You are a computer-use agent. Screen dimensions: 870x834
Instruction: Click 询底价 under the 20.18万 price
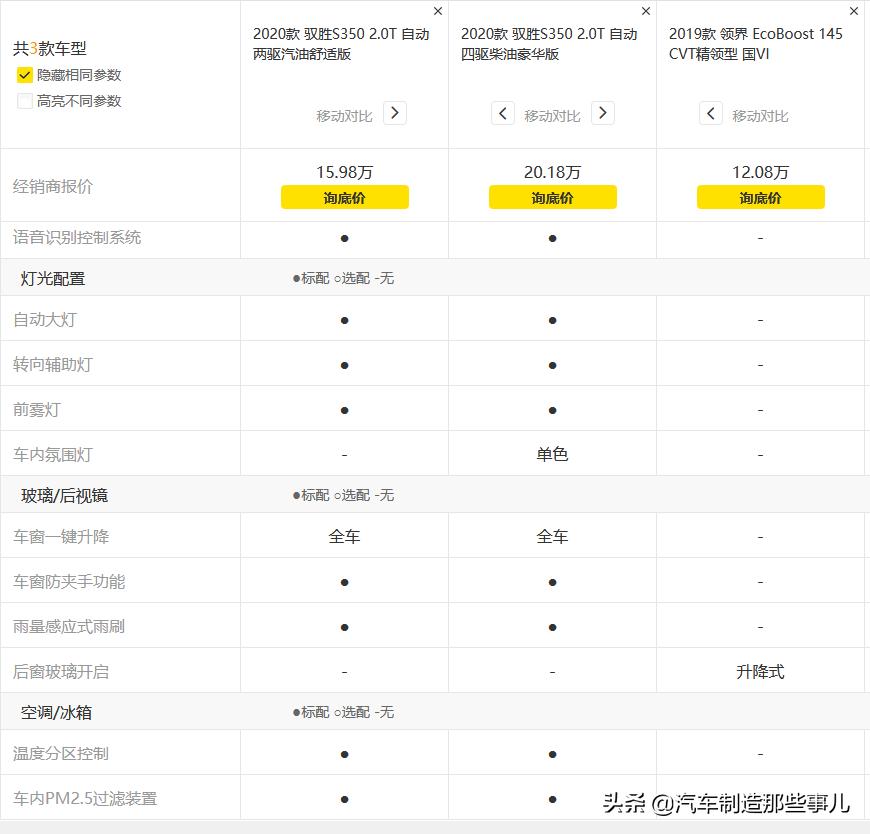(x=552, y=197)
